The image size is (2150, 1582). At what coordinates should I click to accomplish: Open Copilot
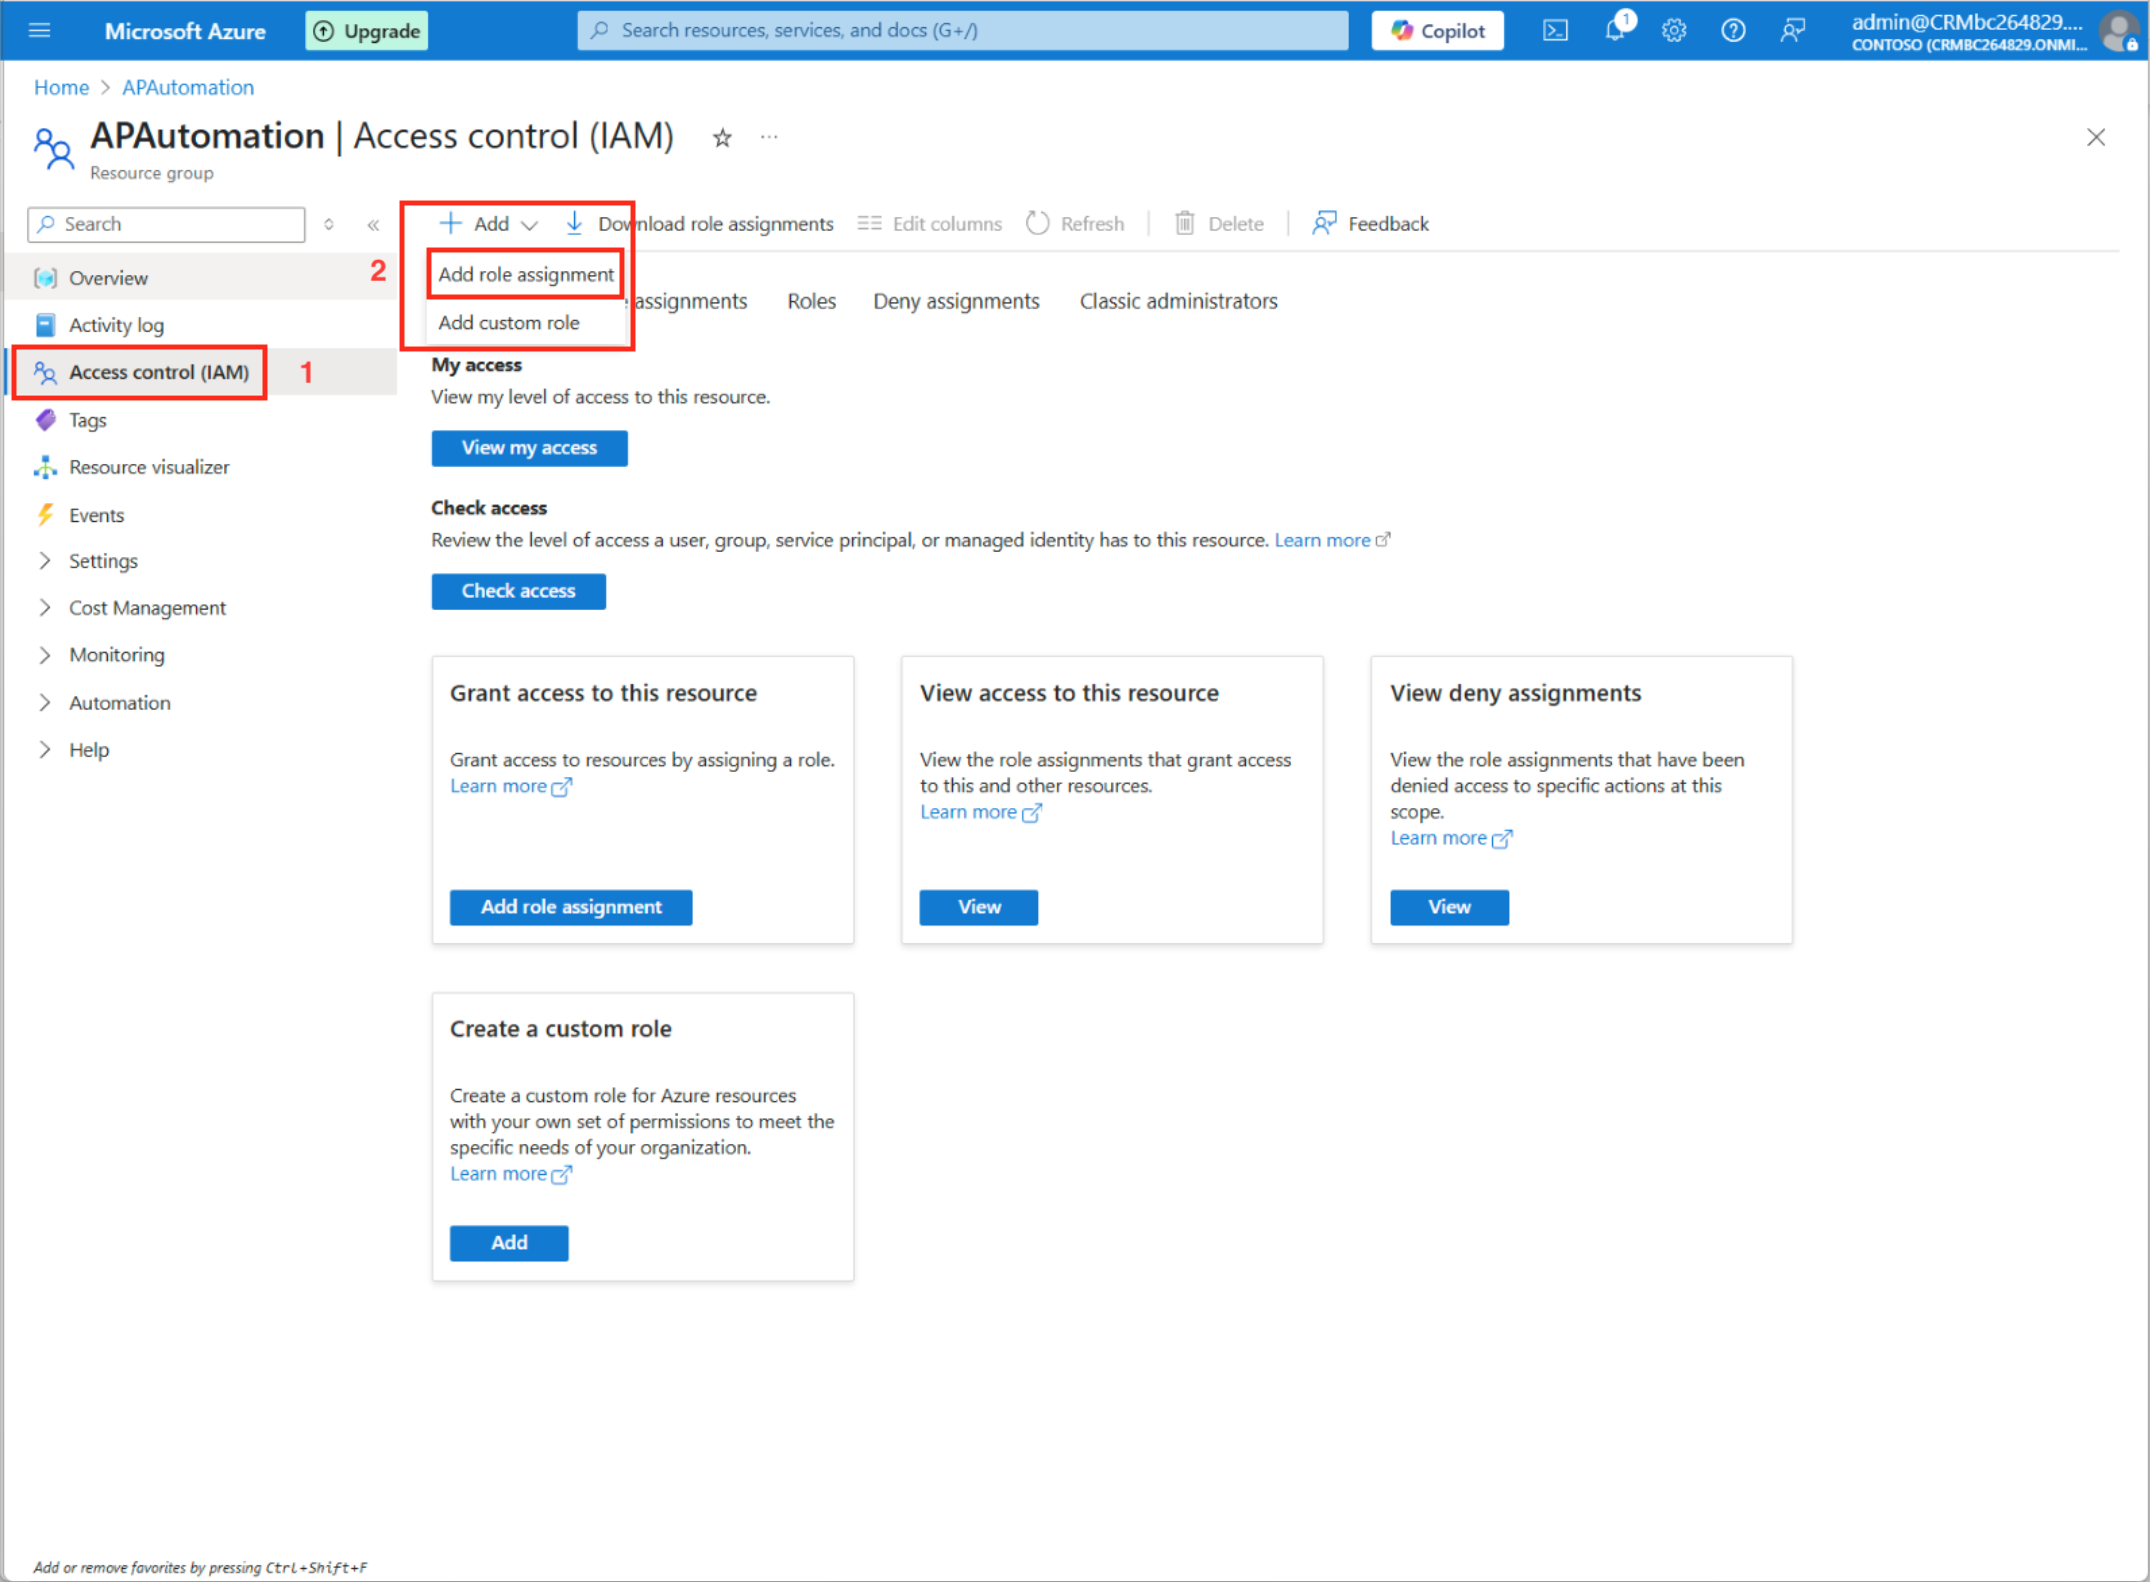coord(1437,31)
